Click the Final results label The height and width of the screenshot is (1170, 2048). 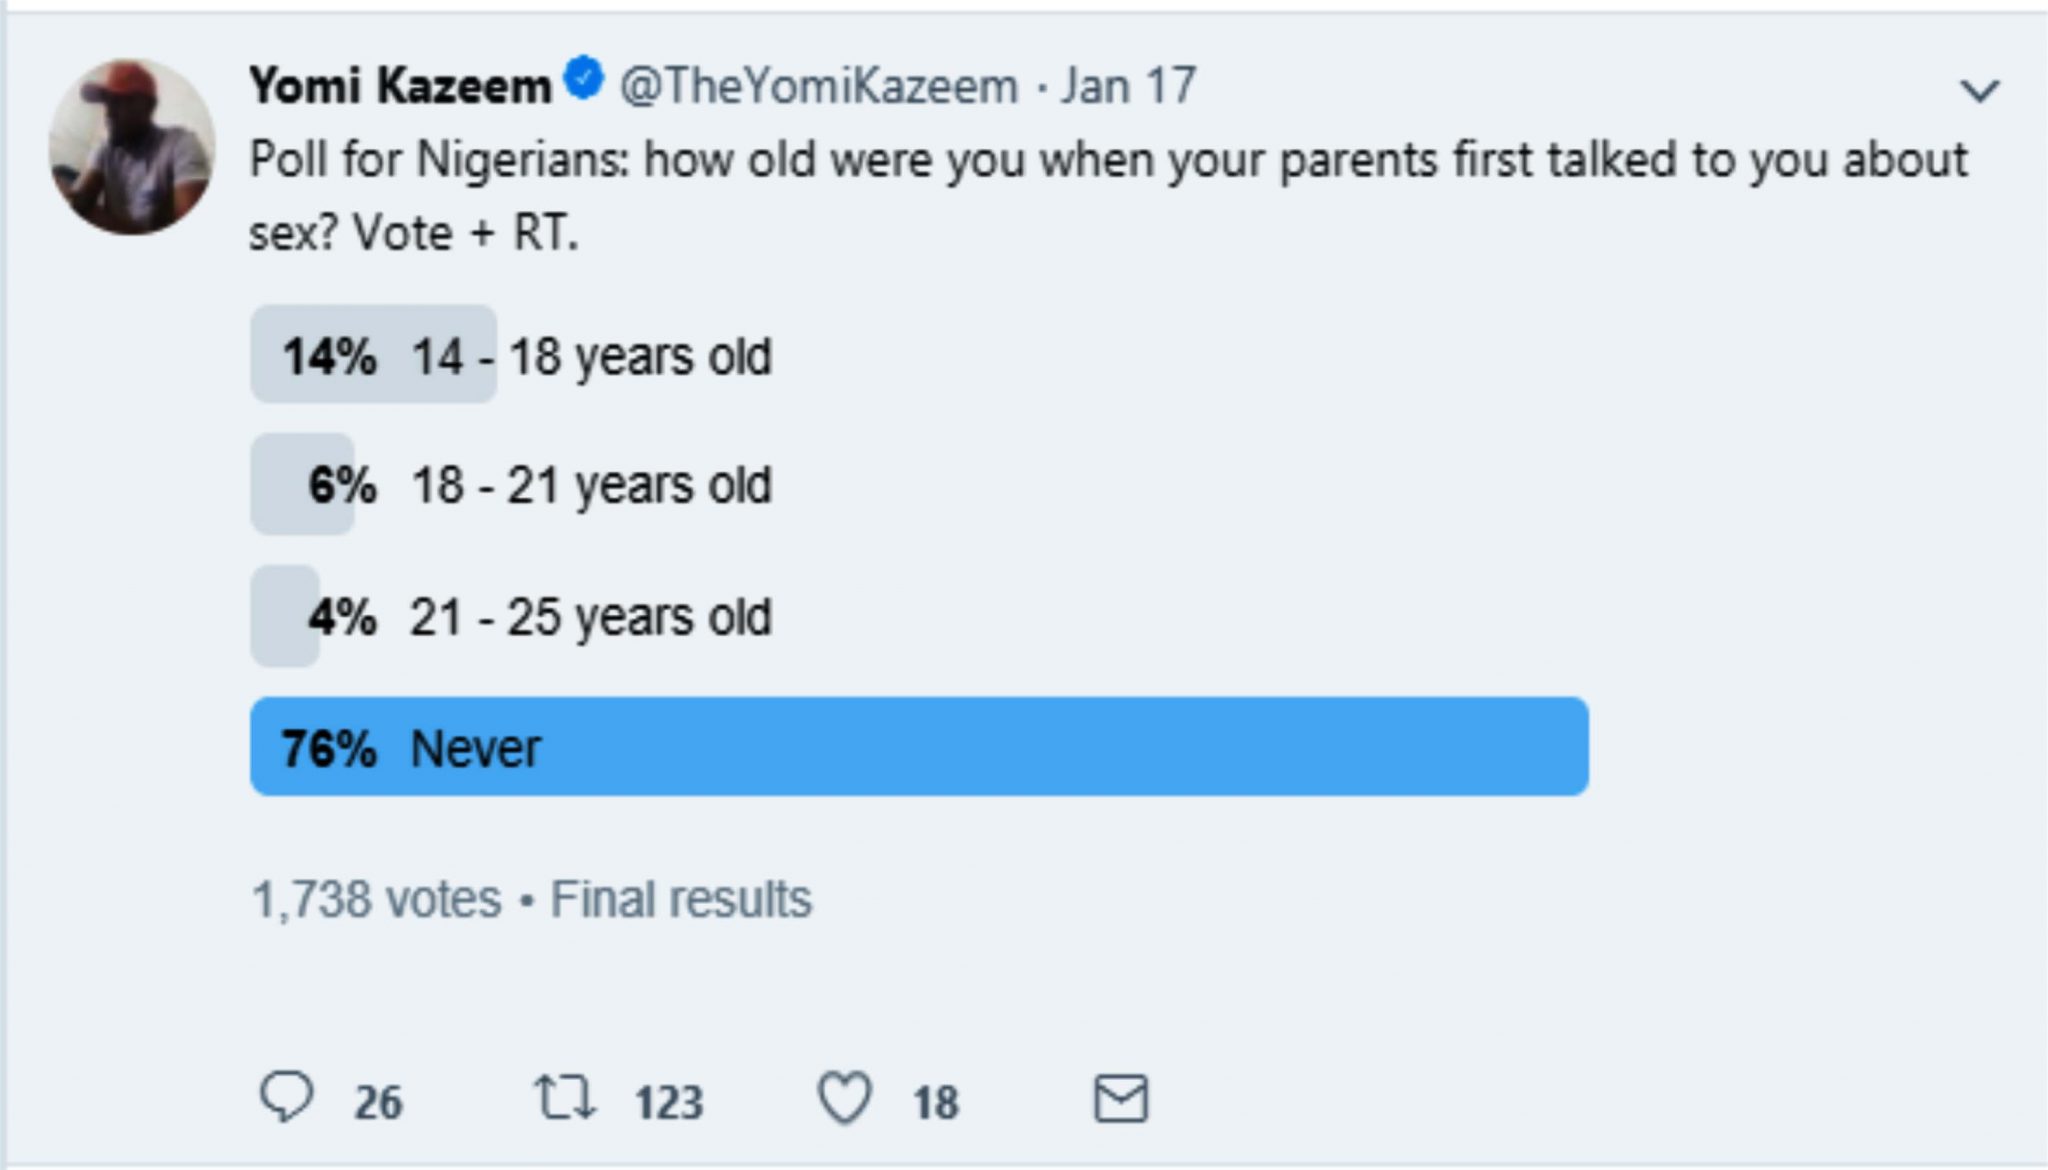click(x=681, y=898)
